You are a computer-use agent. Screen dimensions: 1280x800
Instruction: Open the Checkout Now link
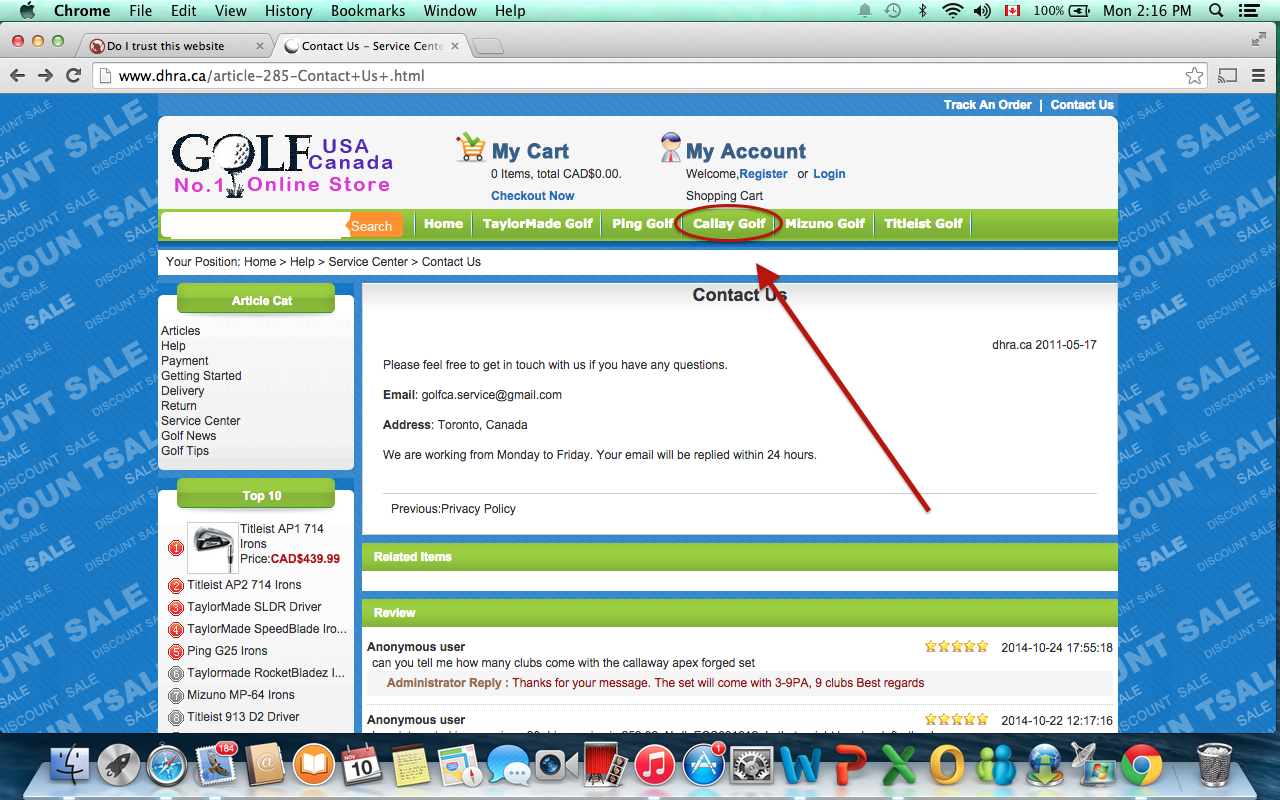click(x=532, y=196)
